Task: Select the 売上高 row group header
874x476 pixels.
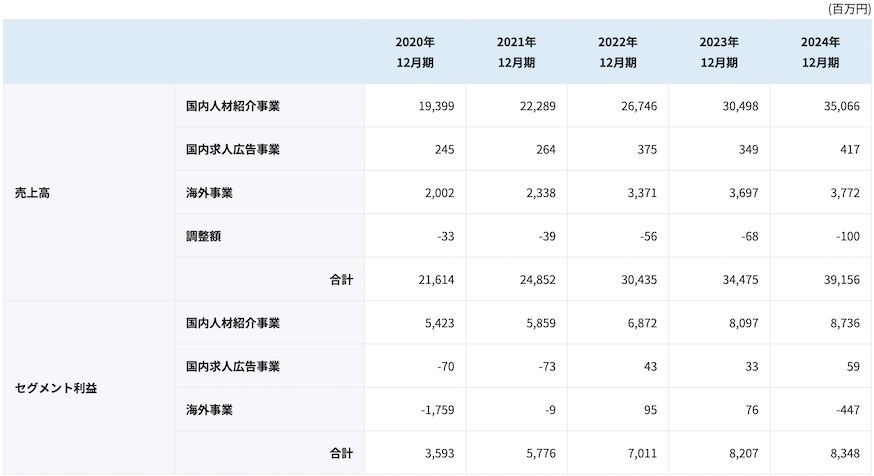Action: click(33, 193)
